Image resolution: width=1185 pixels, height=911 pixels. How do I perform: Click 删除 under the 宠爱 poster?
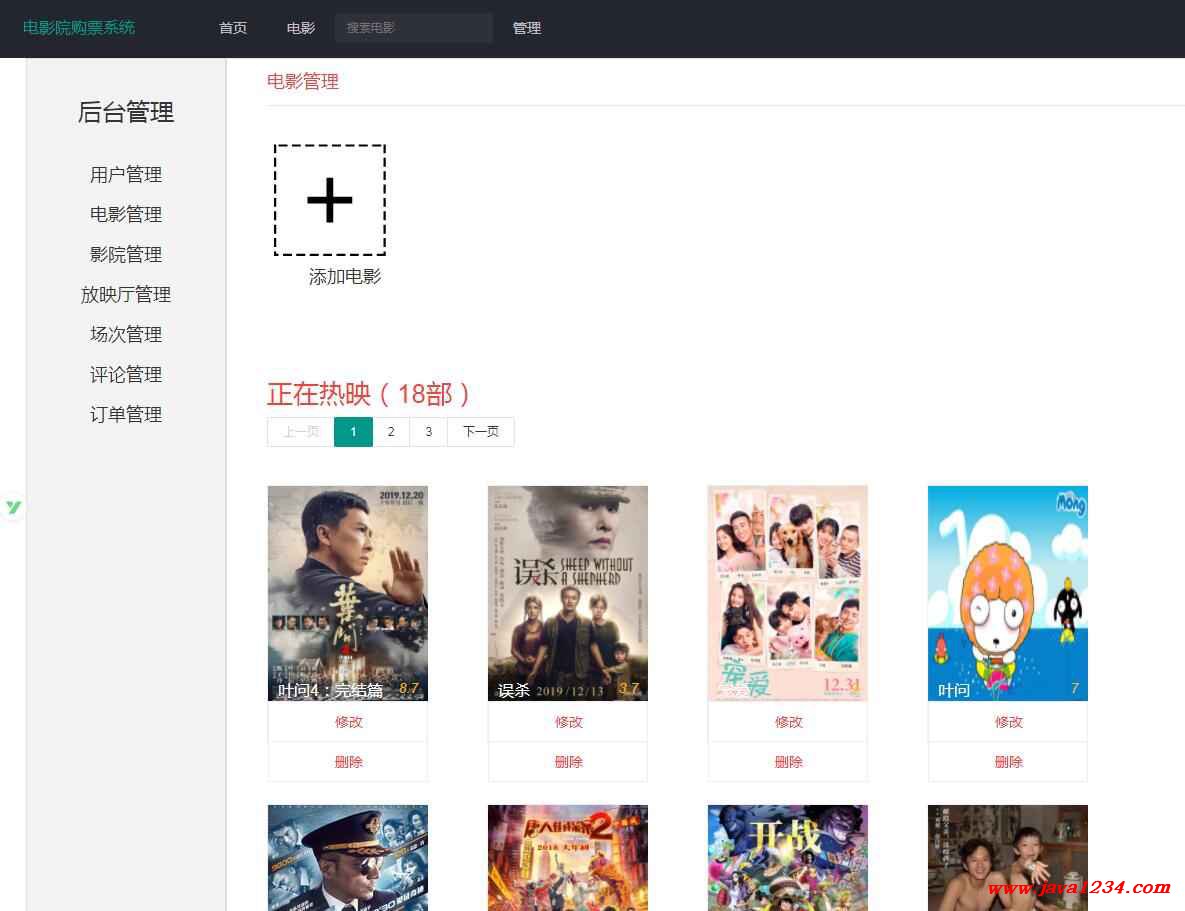point(787,762)
